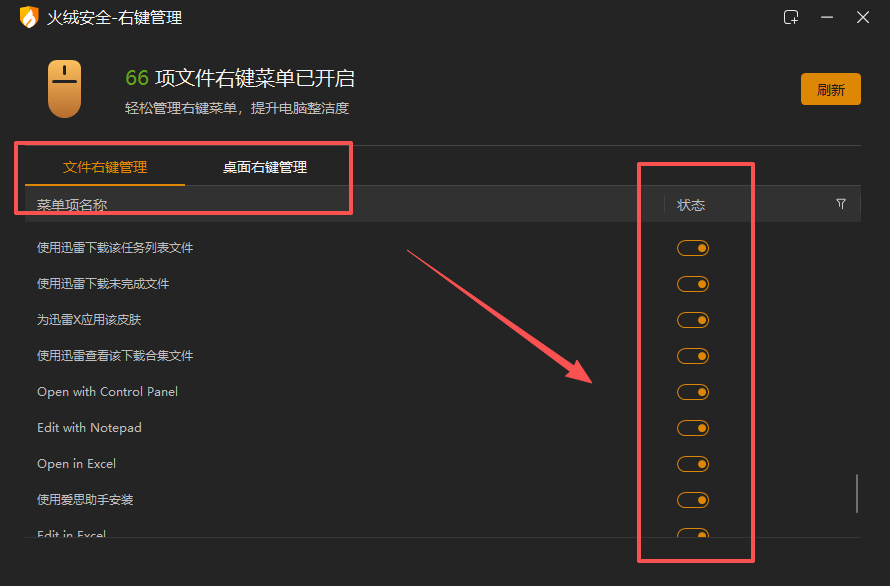Click the status column filter funnel icon
The width and height of the screenshot is (890, 586).
tap(841, 204)
